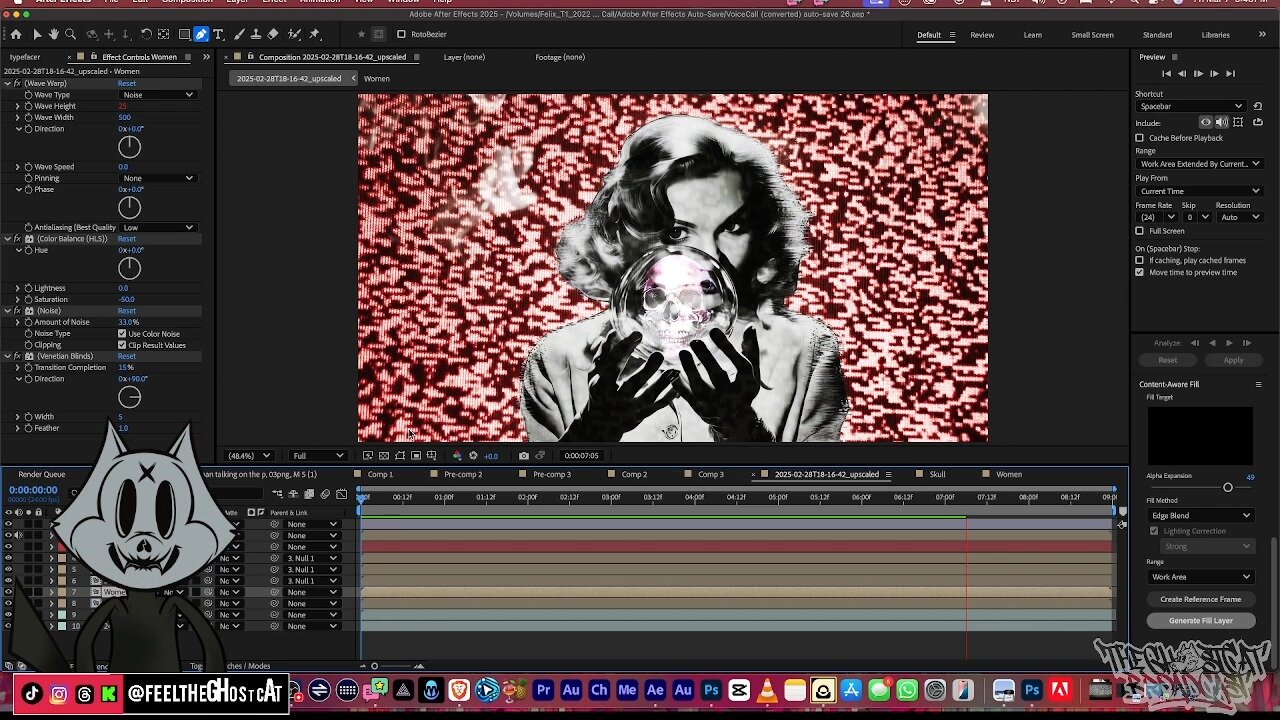
Task: Select the Hand tool
Action: click(x=53, y=34)
